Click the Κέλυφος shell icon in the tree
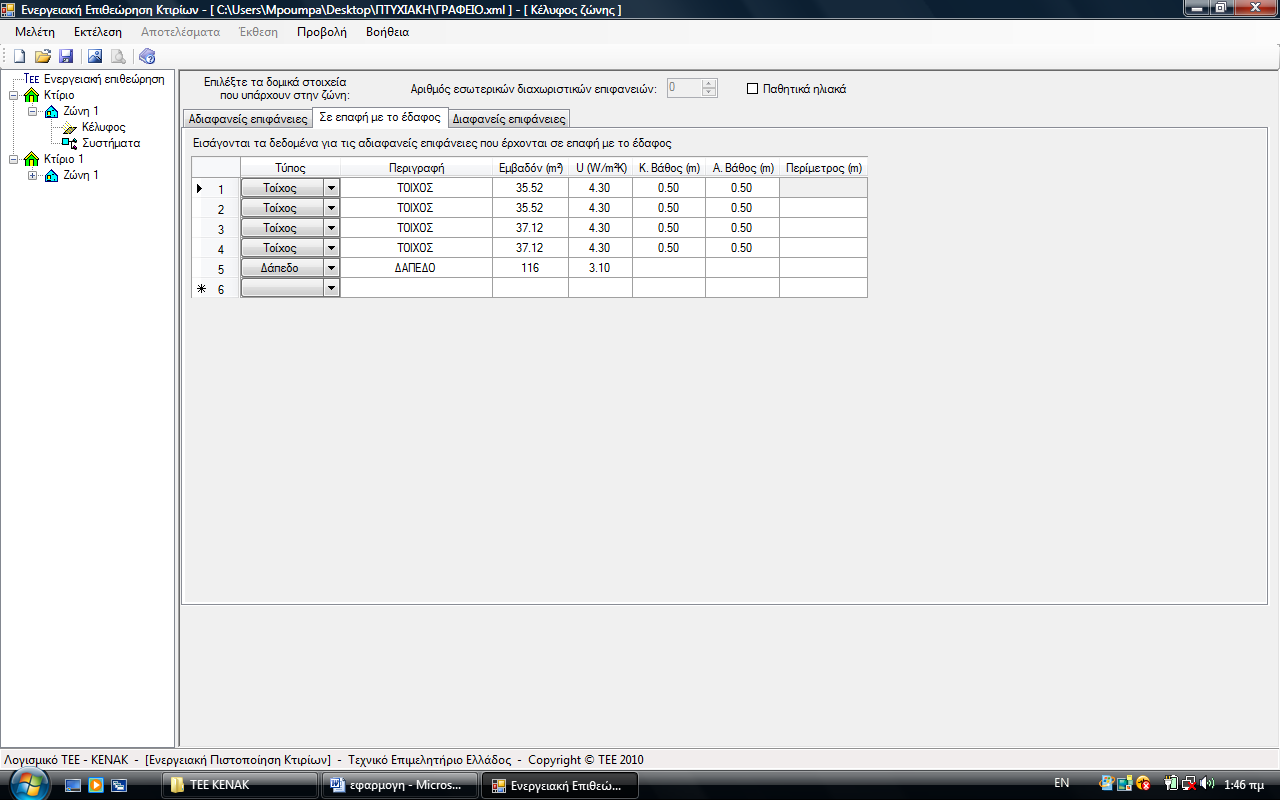1280x800 pixels. [69, 127]
